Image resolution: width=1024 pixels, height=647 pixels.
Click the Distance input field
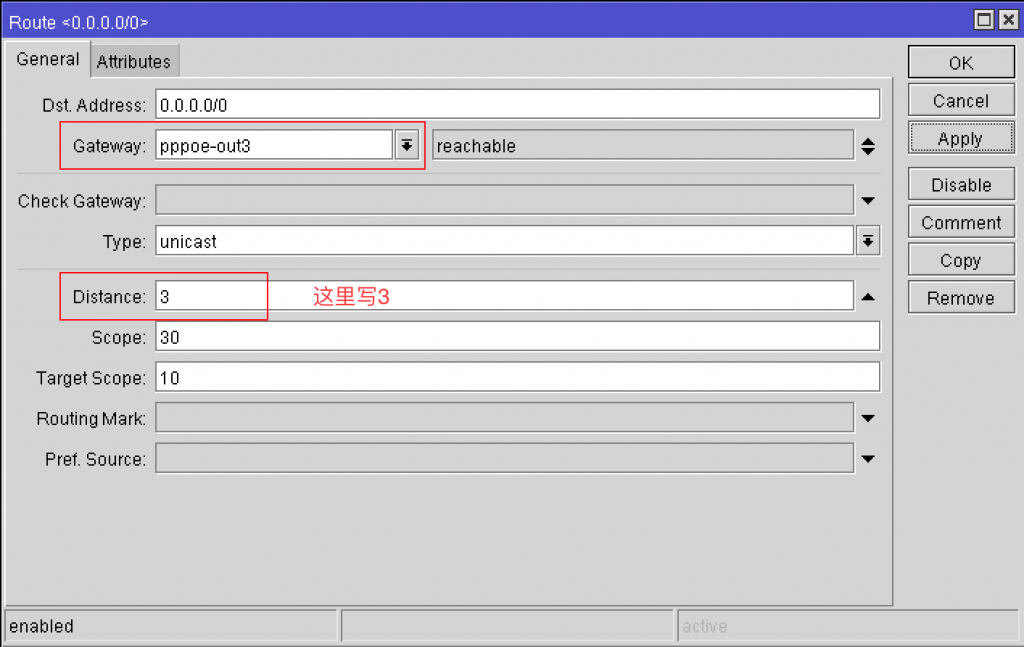(505, 296)
